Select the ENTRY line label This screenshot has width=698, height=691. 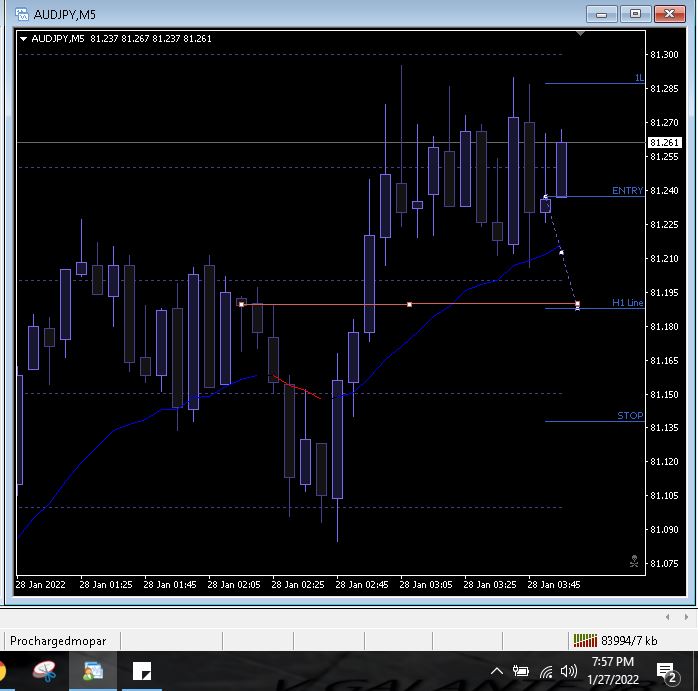coord(627,191)
